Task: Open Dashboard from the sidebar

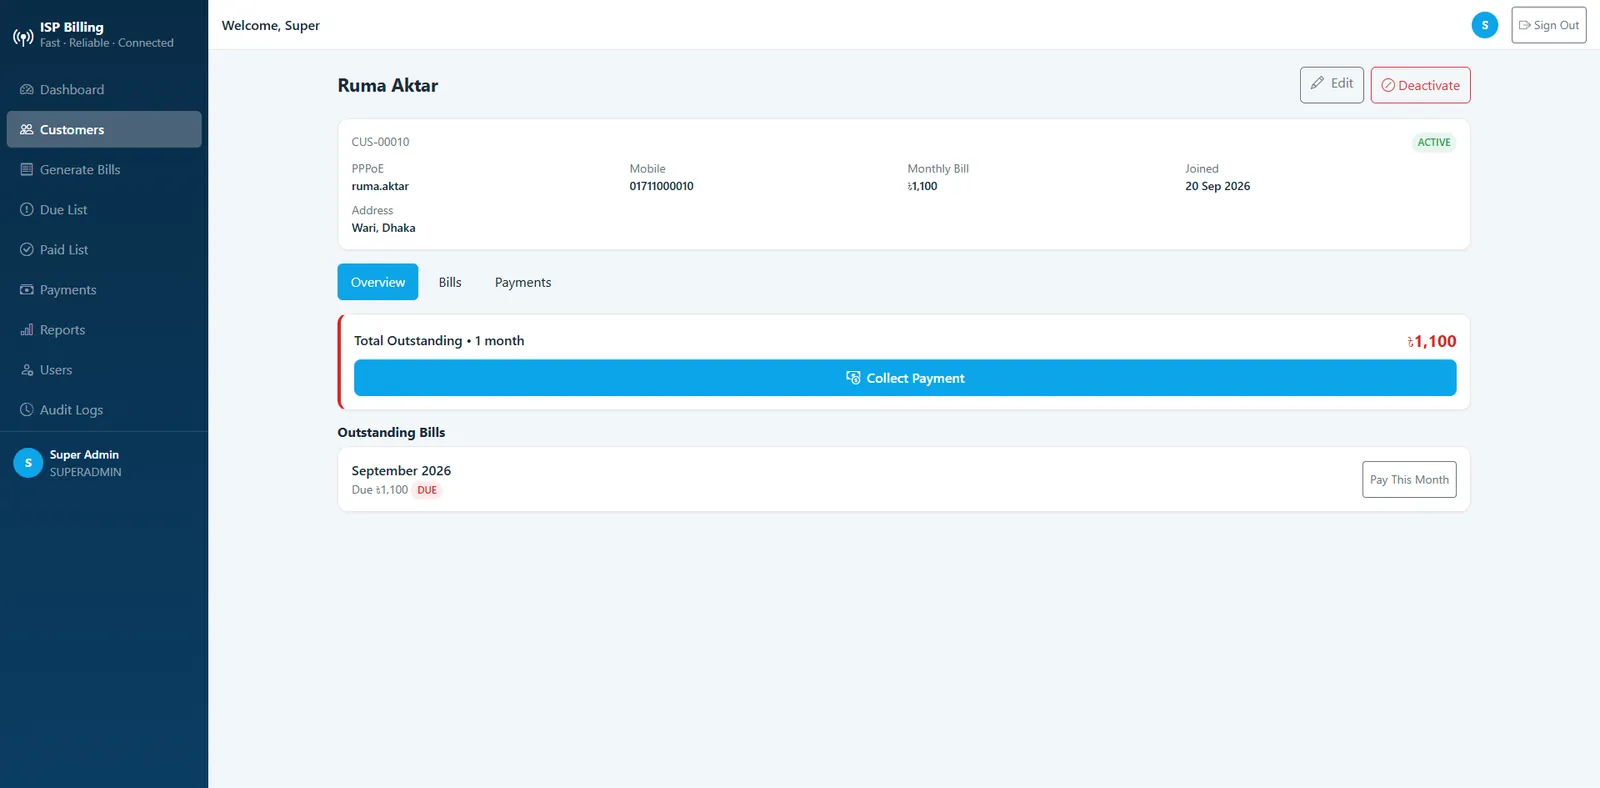Action: click(x=104, y=90)
